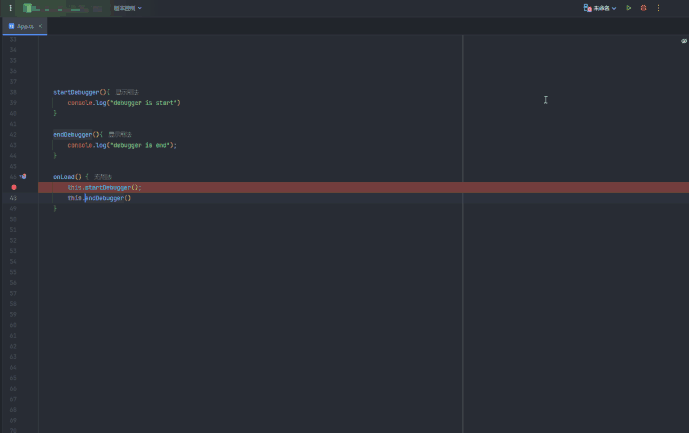
Task: Click the usages hint after endDebugger()
Action: click(120, 134)
